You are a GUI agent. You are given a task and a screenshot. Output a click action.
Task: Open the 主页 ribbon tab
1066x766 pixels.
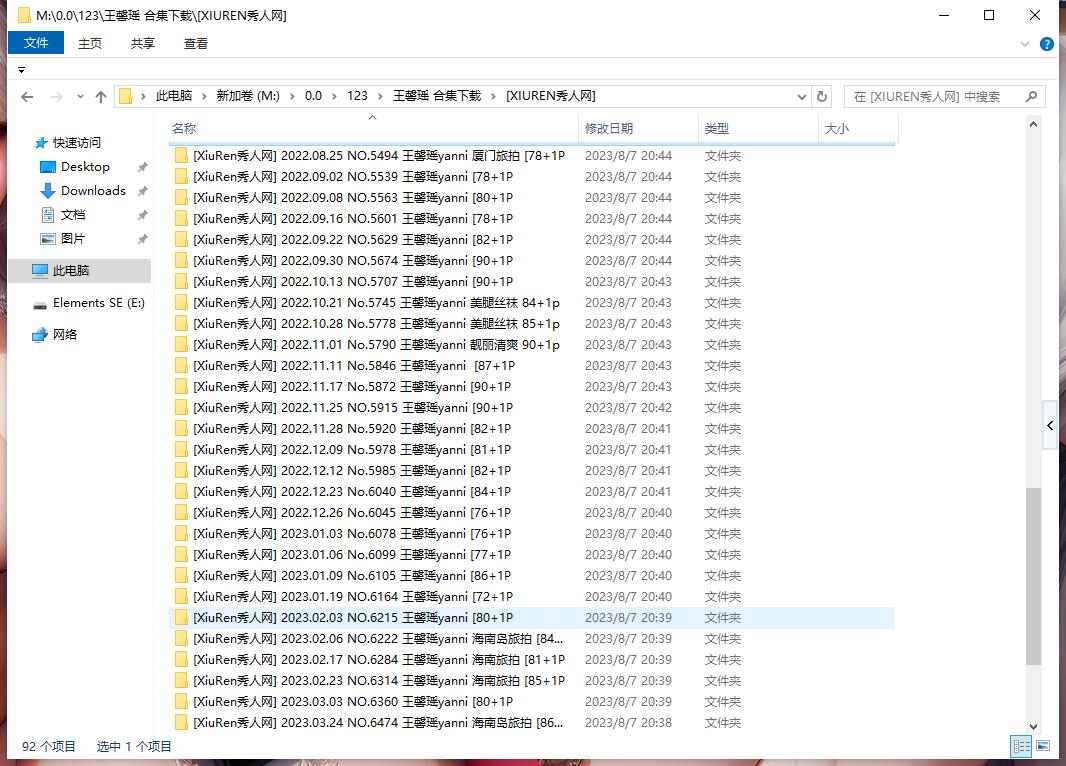pos(90,43)
